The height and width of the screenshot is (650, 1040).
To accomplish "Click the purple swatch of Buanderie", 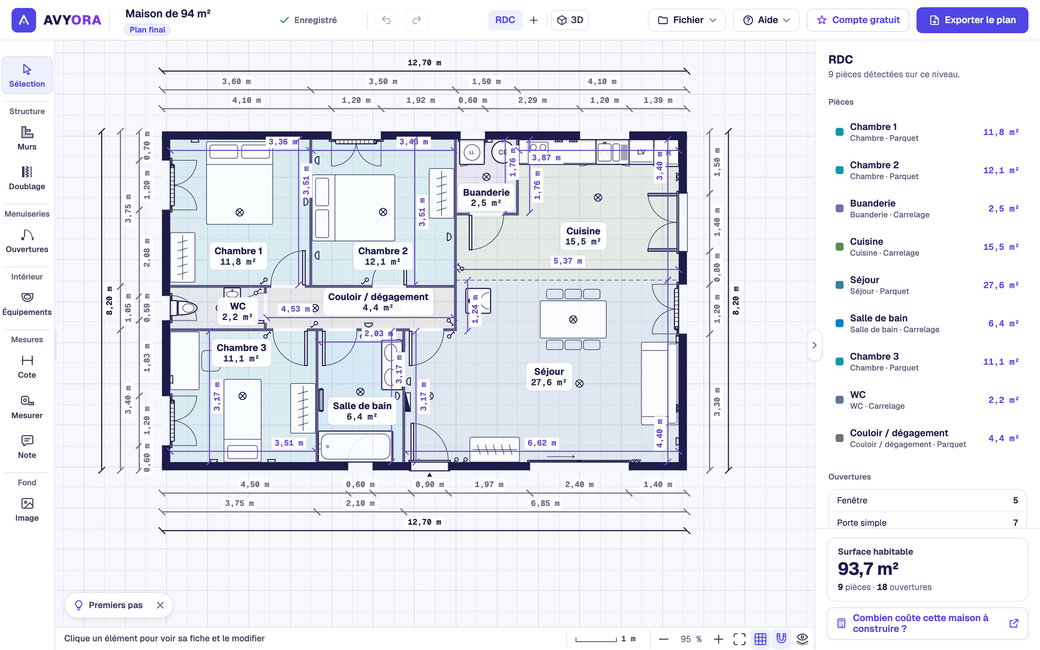I will (x=839, y=208).
